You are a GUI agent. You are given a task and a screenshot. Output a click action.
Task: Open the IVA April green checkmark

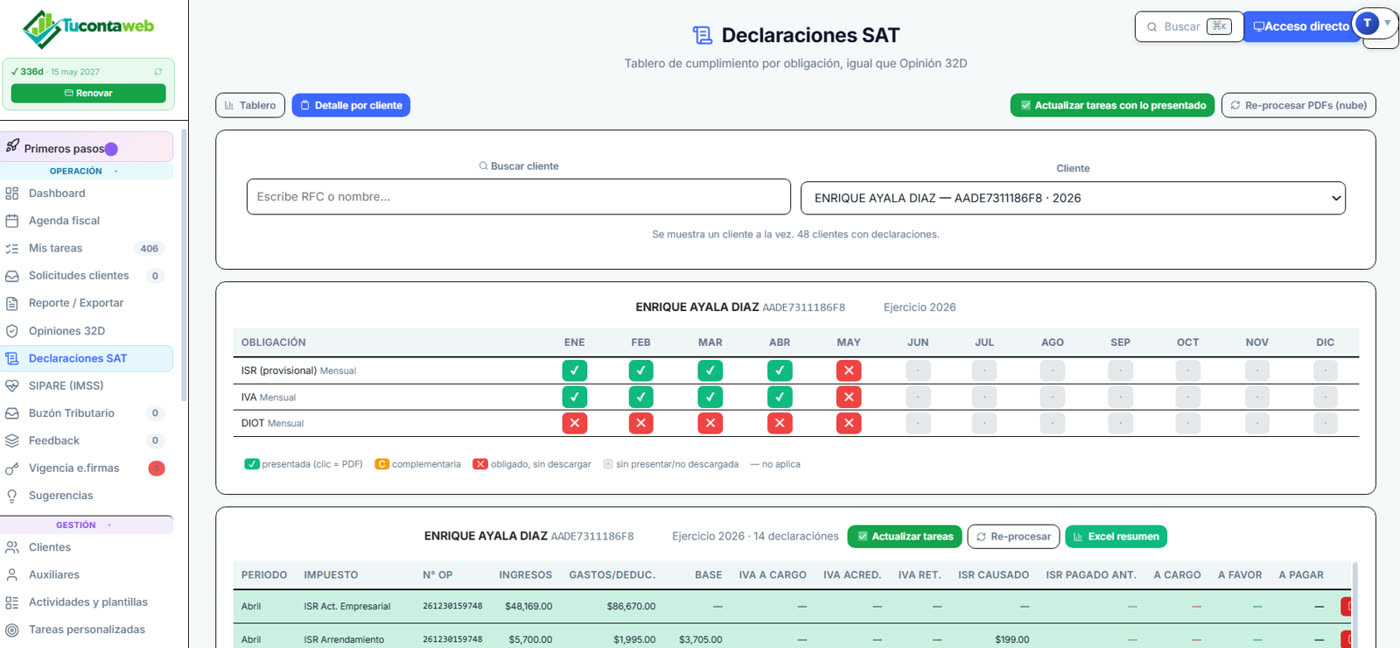pyautogui.click(x=780, y=397)
